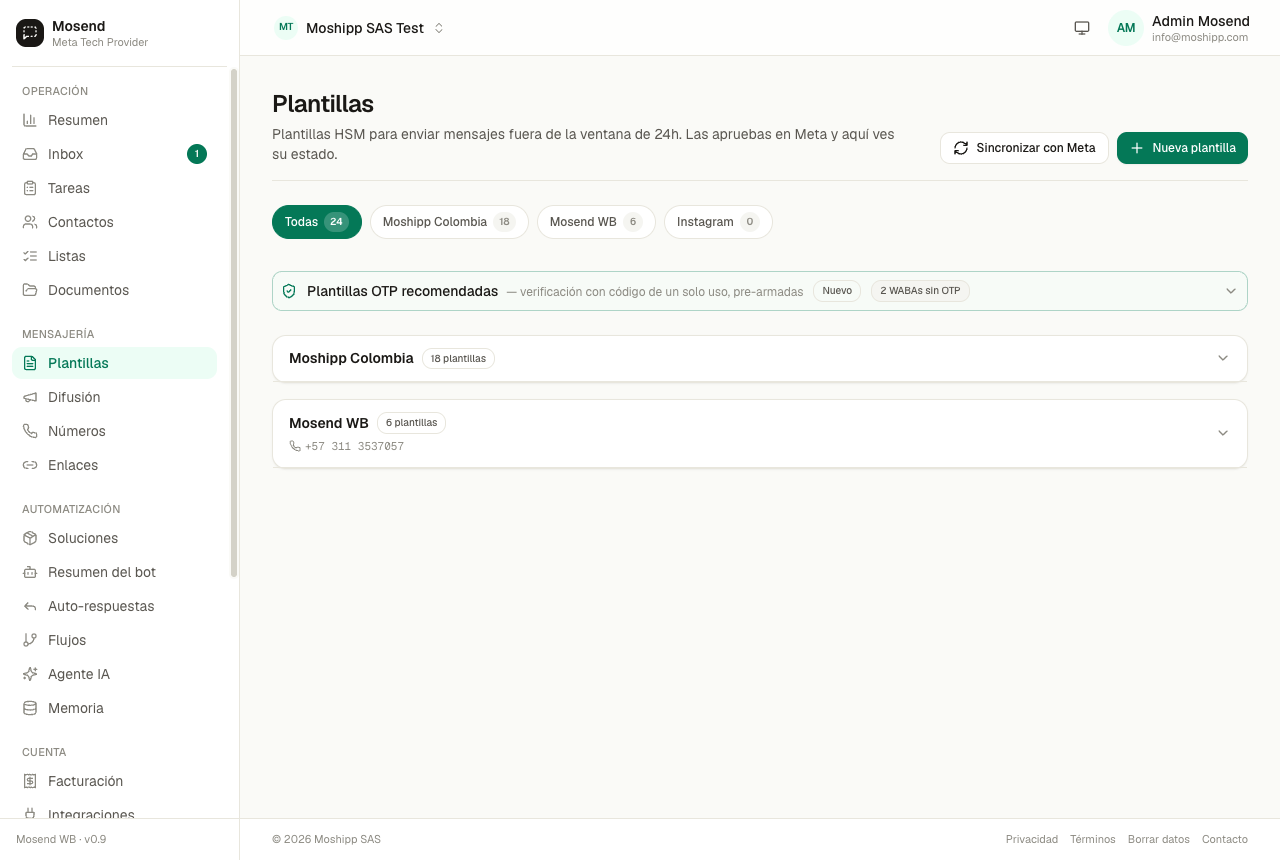Viewport: 1280px width, 860px height.
Task: Expand the Moshipp Colombia templates group
Action: point(760,358)
